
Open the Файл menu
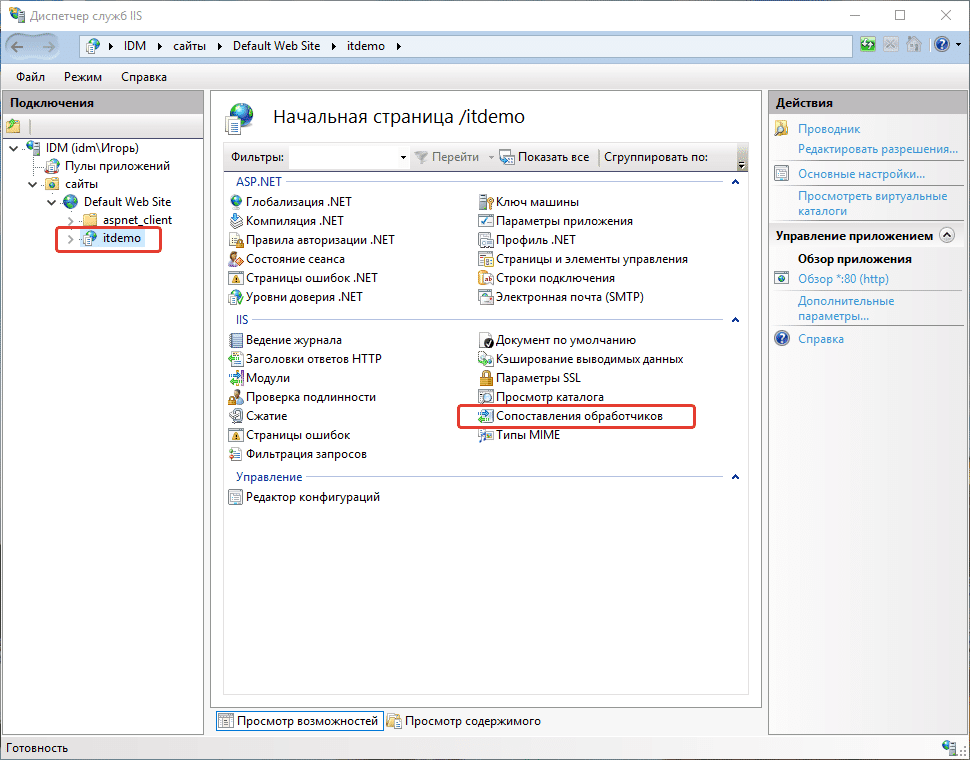30,76
